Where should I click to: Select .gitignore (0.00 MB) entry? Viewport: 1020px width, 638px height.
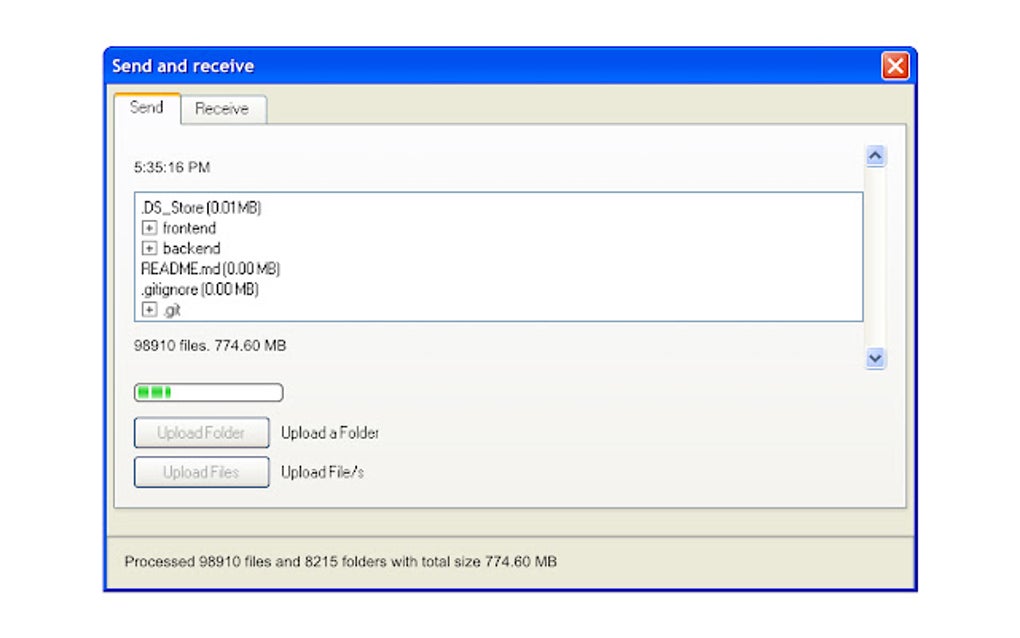tap(200, 289)
